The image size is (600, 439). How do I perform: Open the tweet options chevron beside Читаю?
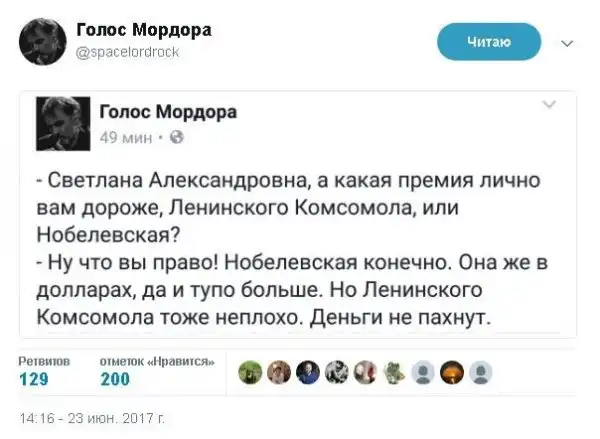[567, 44]
